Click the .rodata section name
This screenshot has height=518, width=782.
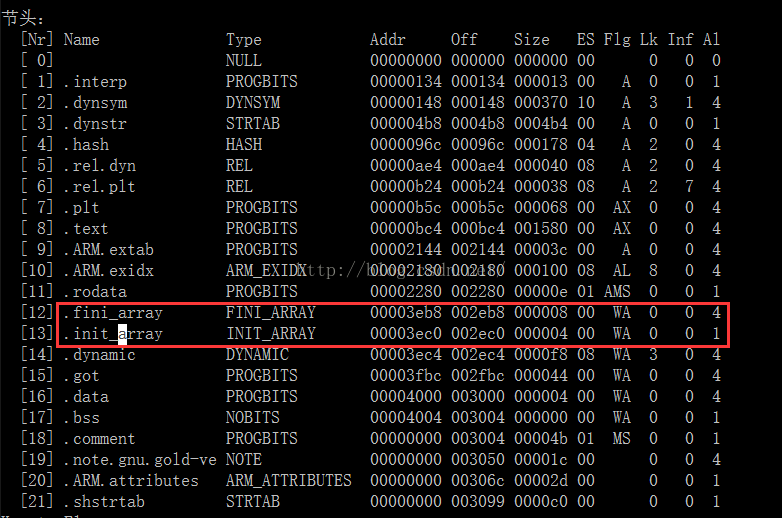pos(95,291)
